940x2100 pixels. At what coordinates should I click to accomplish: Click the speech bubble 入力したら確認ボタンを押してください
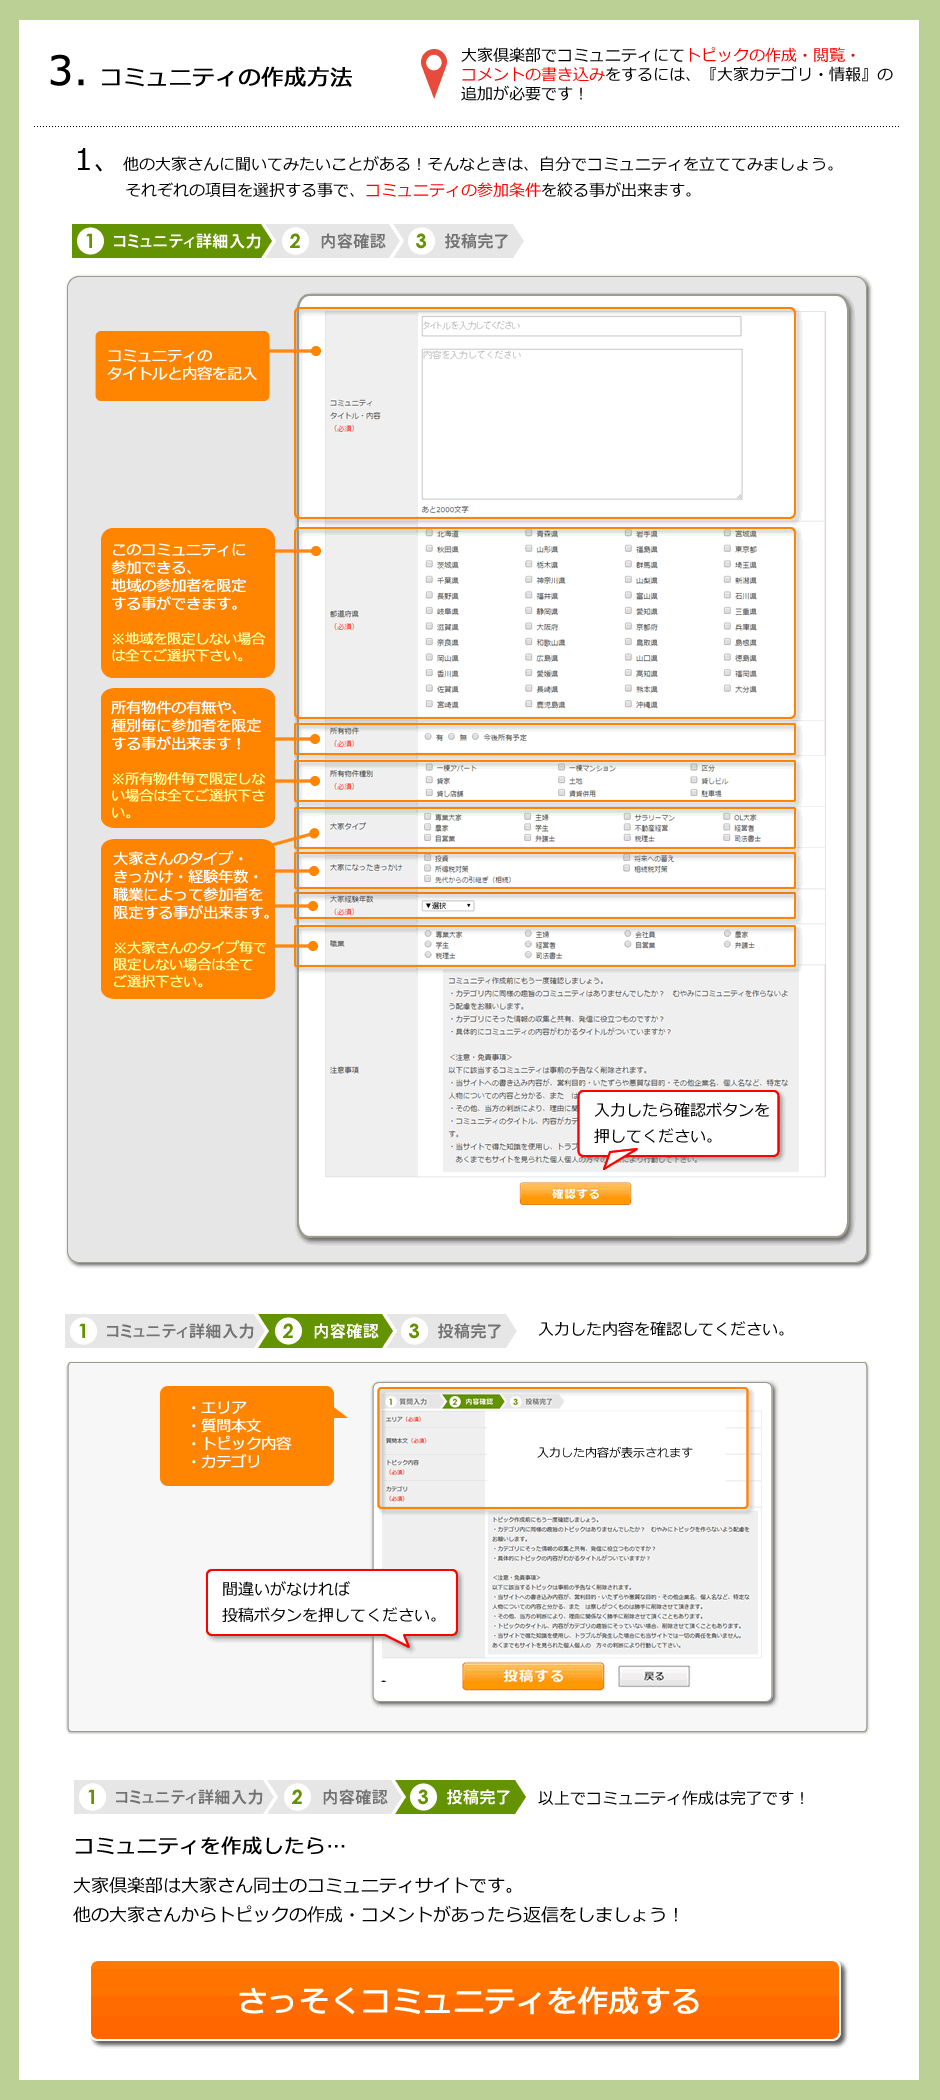point(680,1123)
